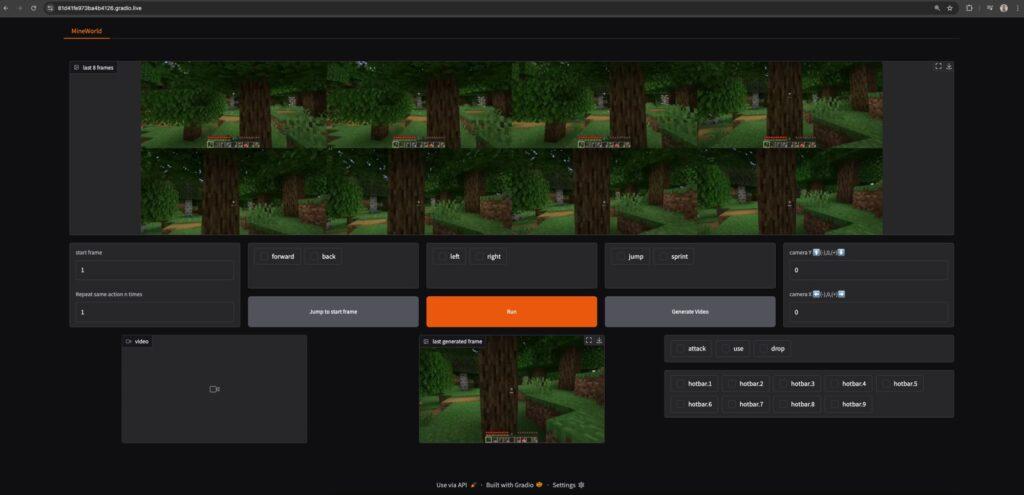The image size is (1024, 495).
Task: Open the Use via API link
Action: (x=456, y=485)
